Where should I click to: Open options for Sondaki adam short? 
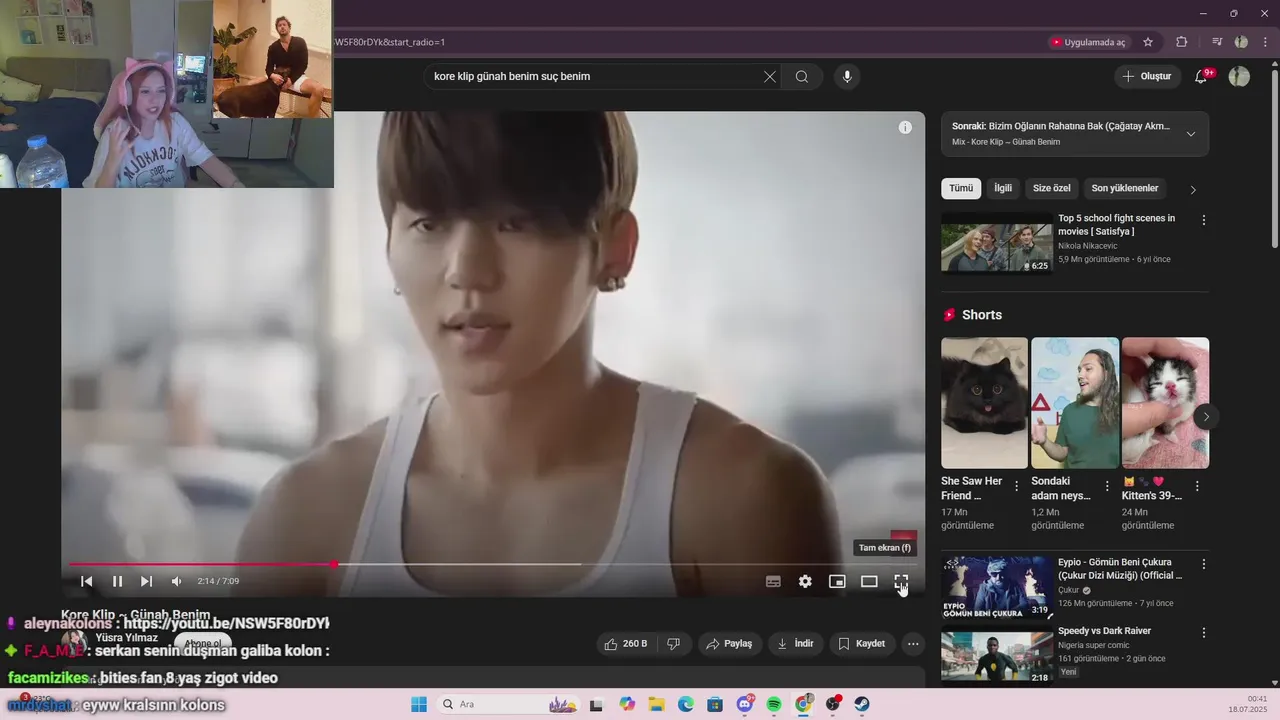click(1107, 486)
